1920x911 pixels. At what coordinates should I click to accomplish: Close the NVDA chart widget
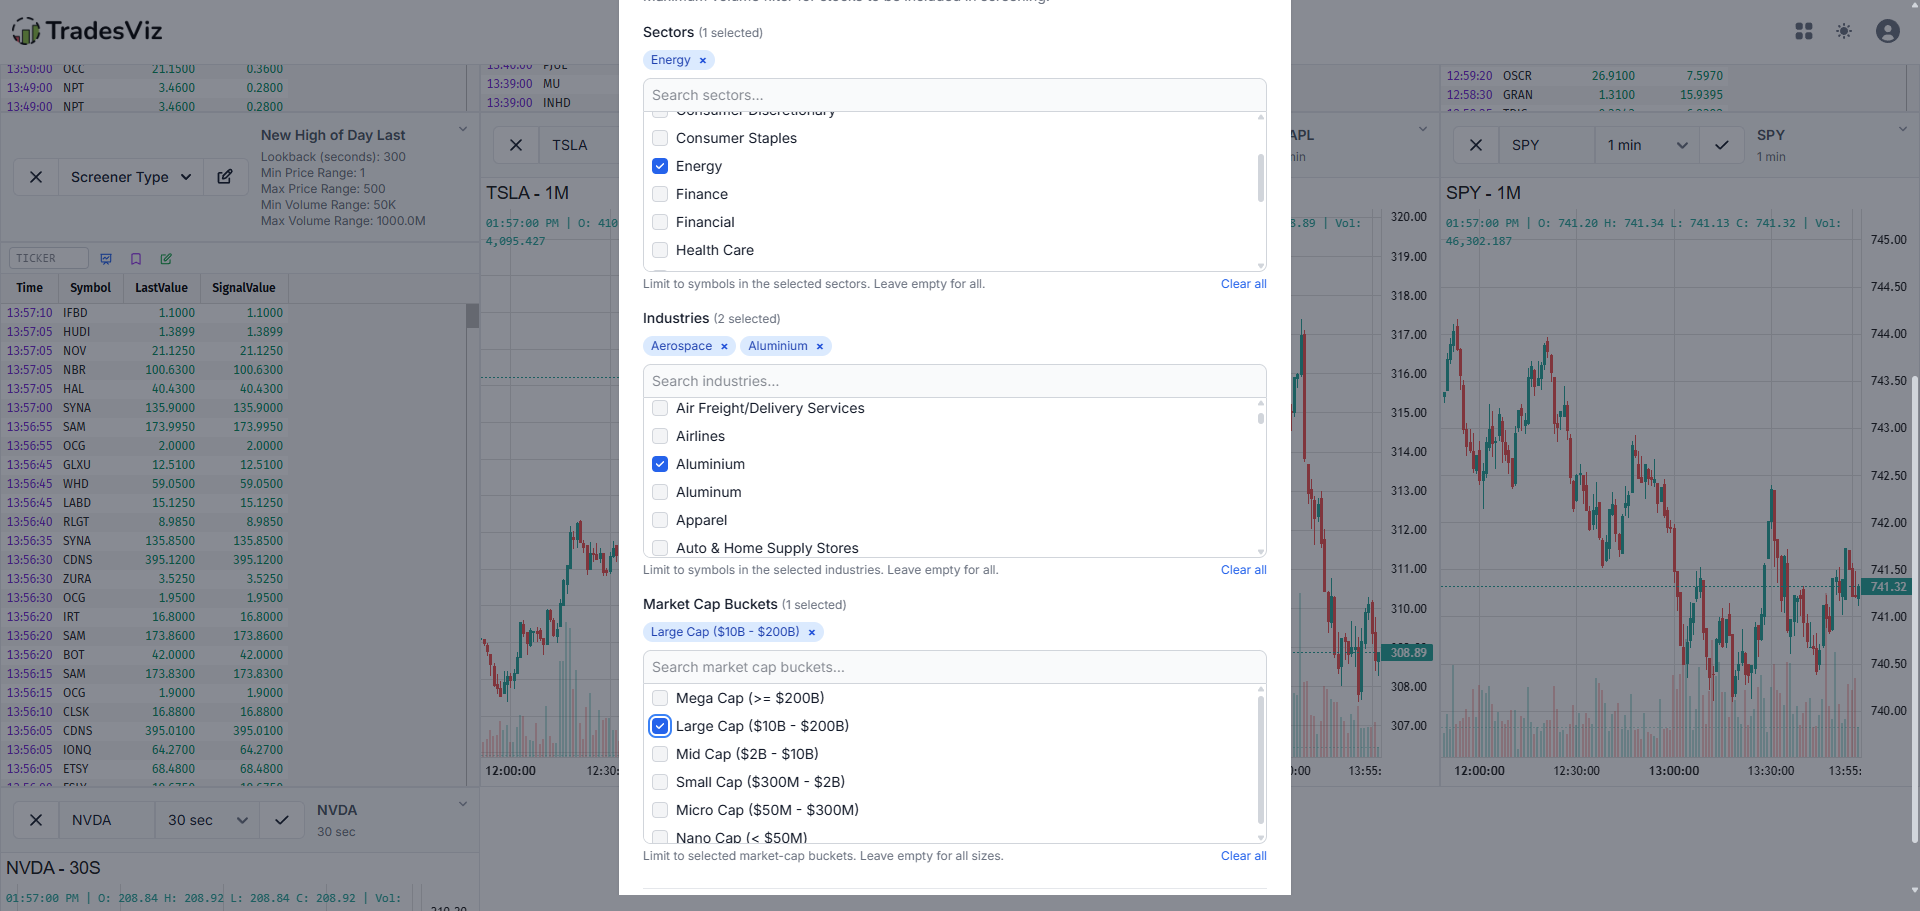point(36,820)
